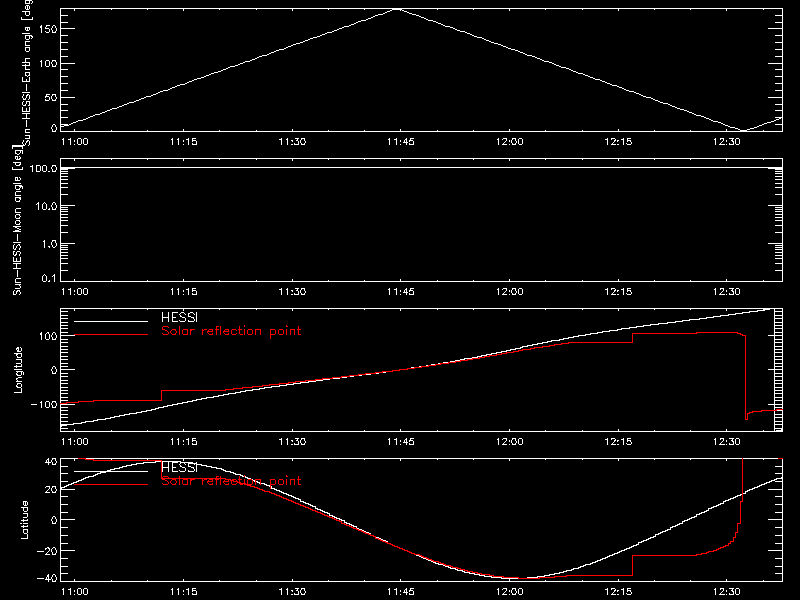Click 12:30 under the Longitude plot
The height and width of the screenshot is (600, 800).
tap(727, 442)
